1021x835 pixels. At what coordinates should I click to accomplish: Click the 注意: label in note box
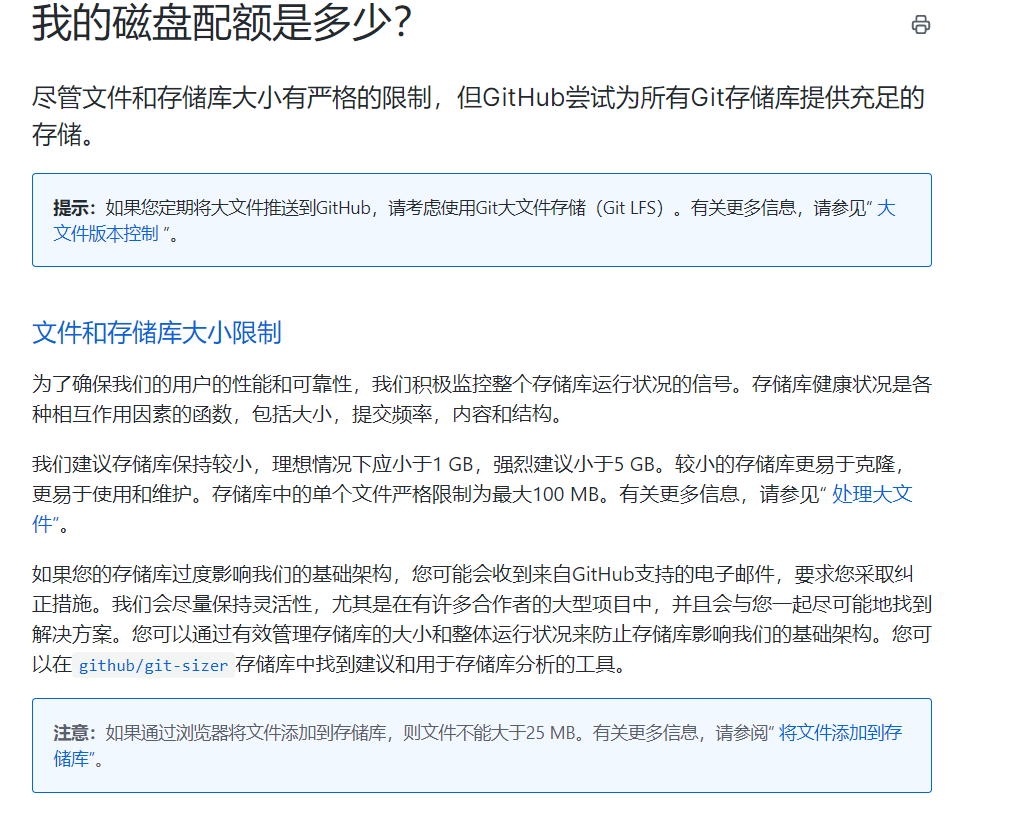pos(74,733)
